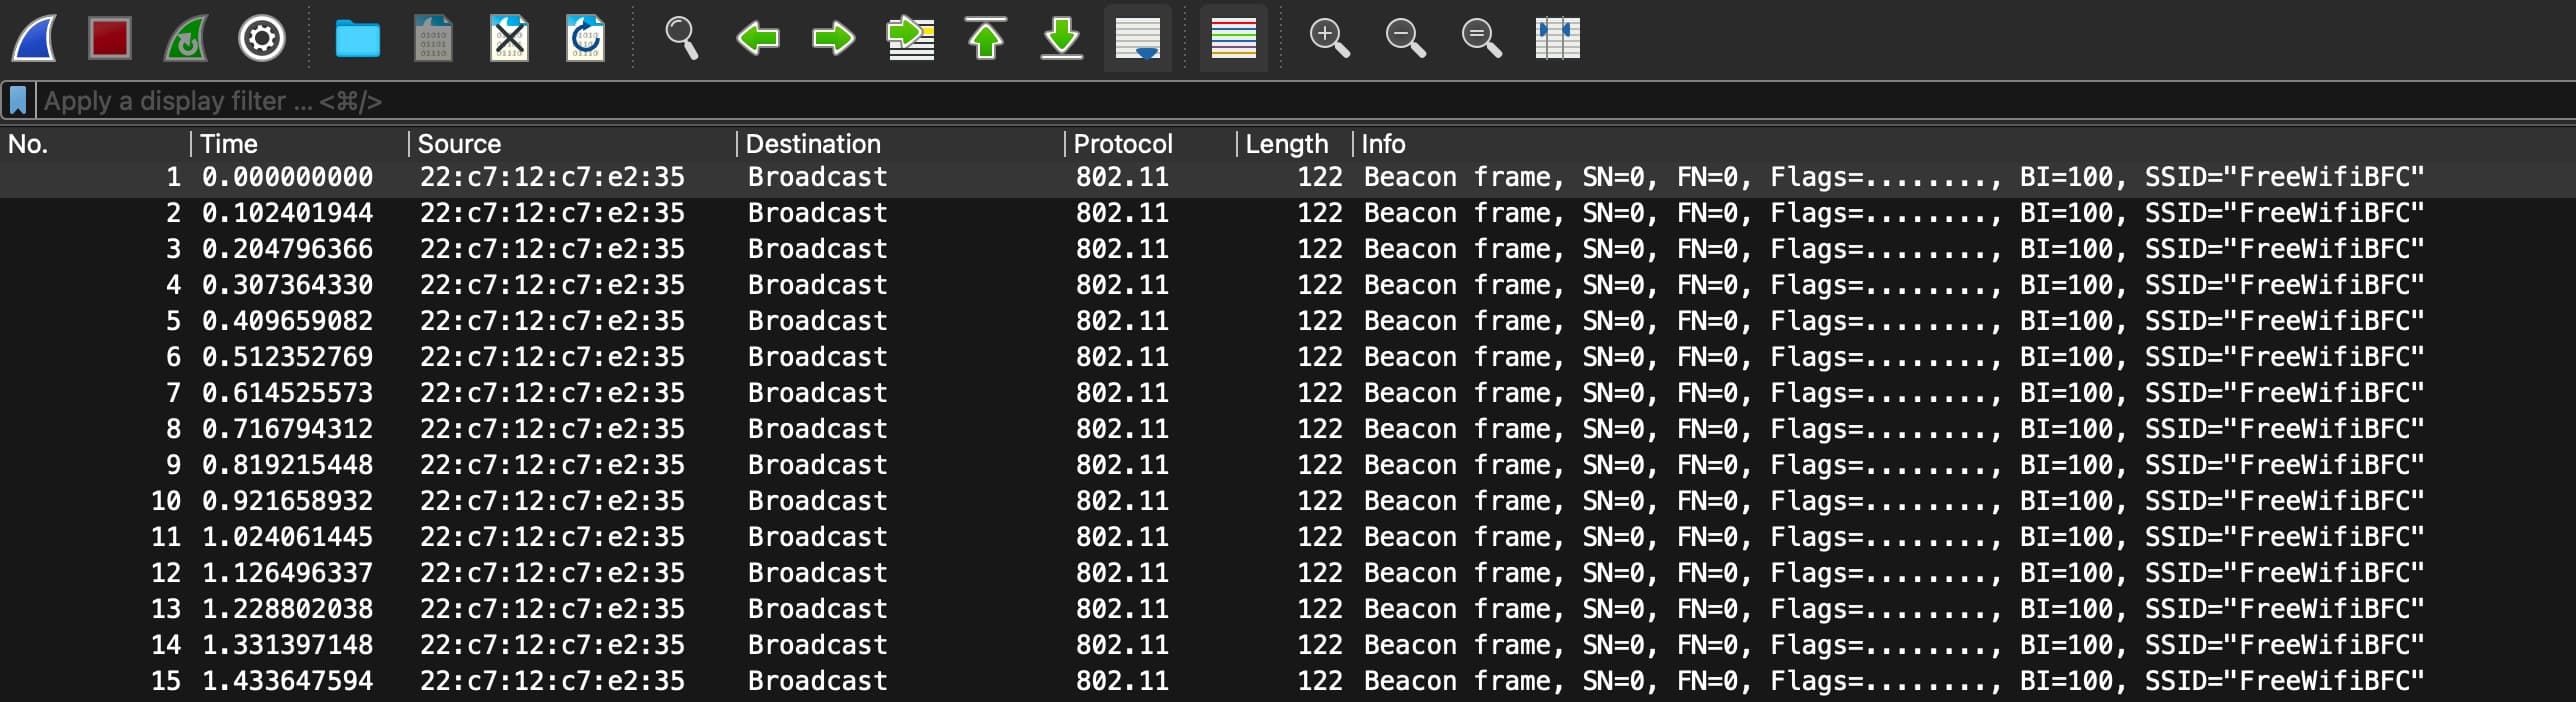Select packet at time 0.000000000

[x=1288, y=178]
